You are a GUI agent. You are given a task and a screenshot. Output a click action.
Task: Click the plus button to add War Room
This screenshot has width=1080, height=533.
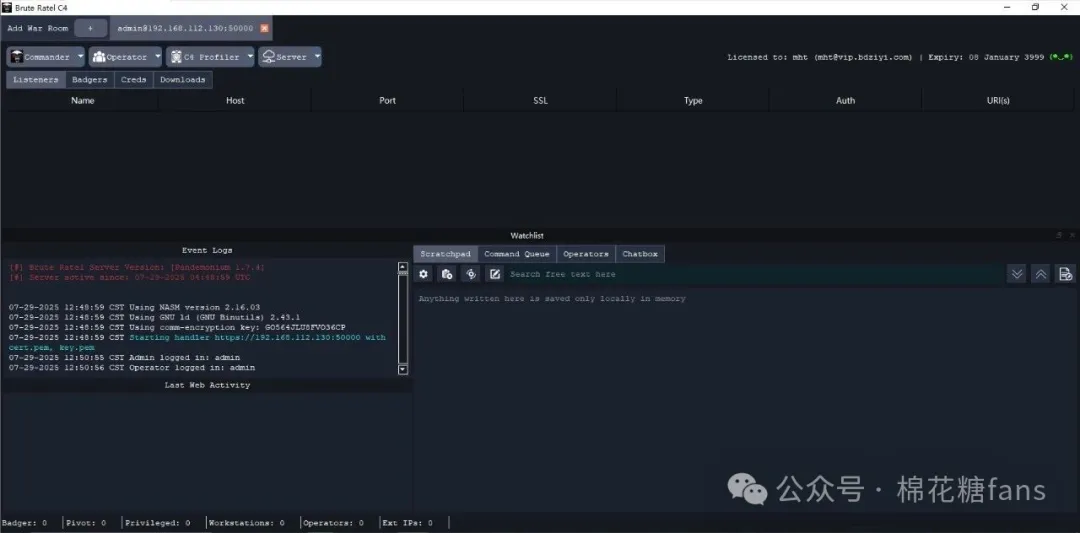click(90, 29)
